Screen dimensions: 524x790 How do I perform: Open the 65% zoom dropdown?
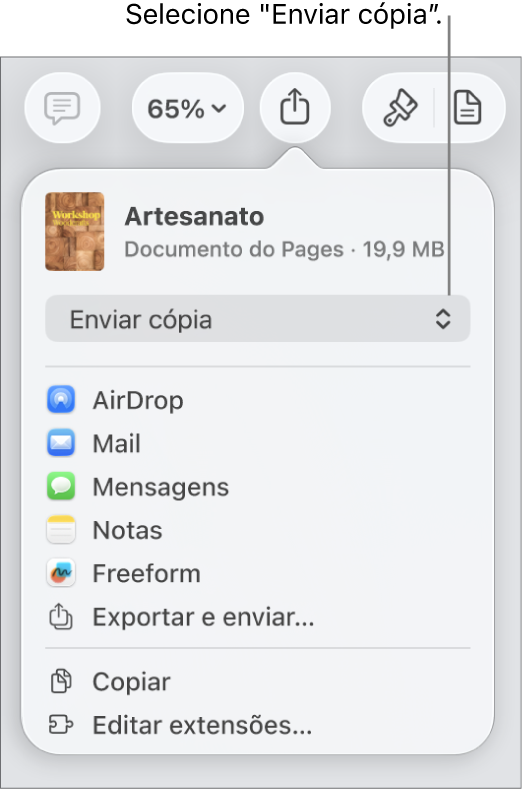tap(187, 108)
